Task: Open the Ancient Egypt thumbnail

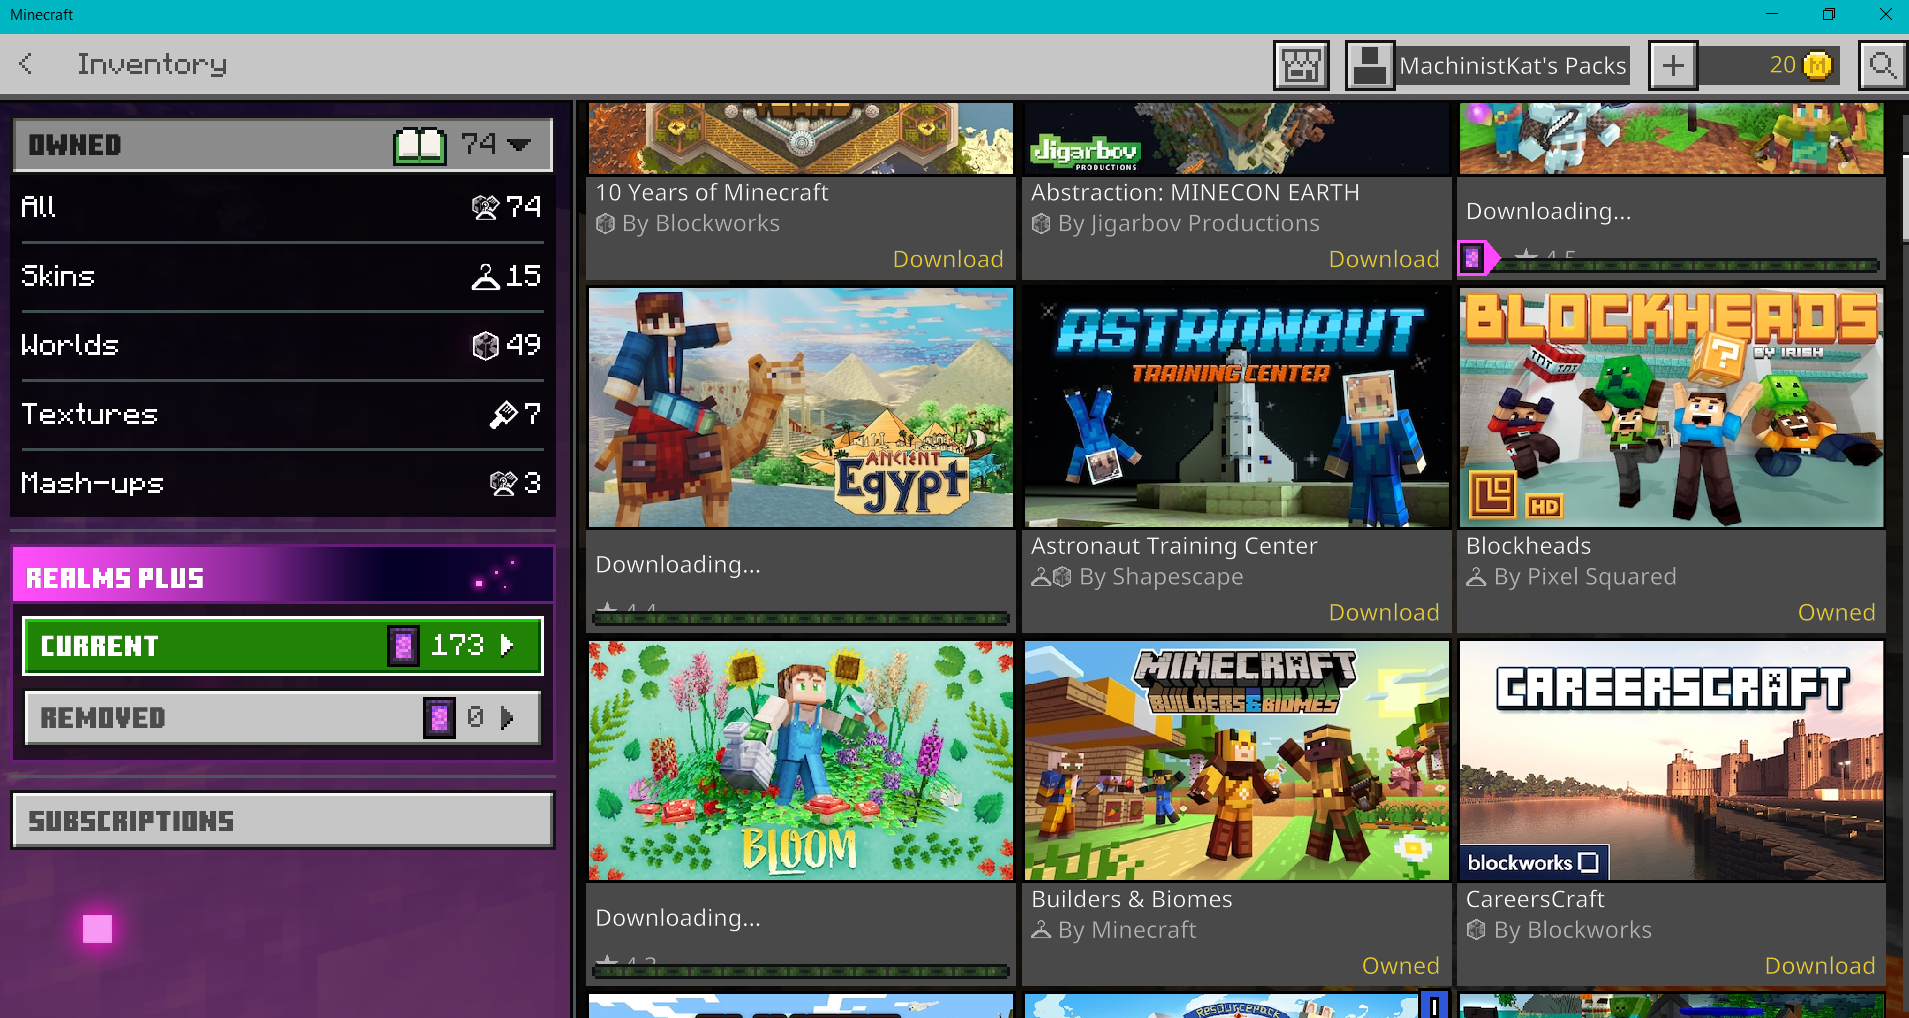Action: click(801, 408)
